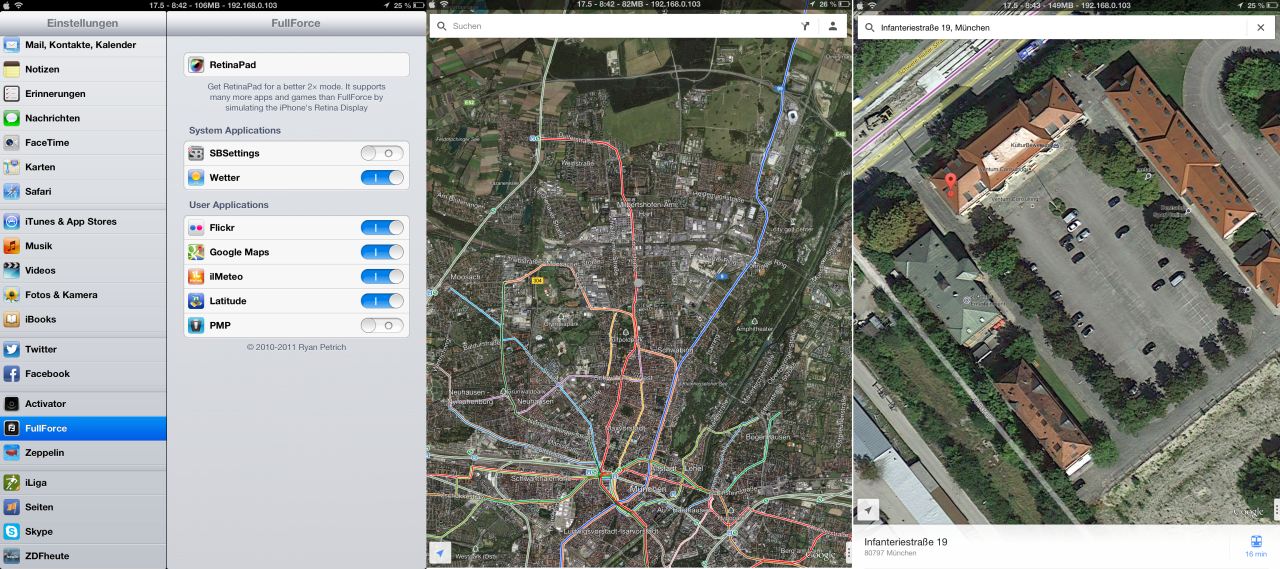Open the Skype settings icon

click(11, 532)
